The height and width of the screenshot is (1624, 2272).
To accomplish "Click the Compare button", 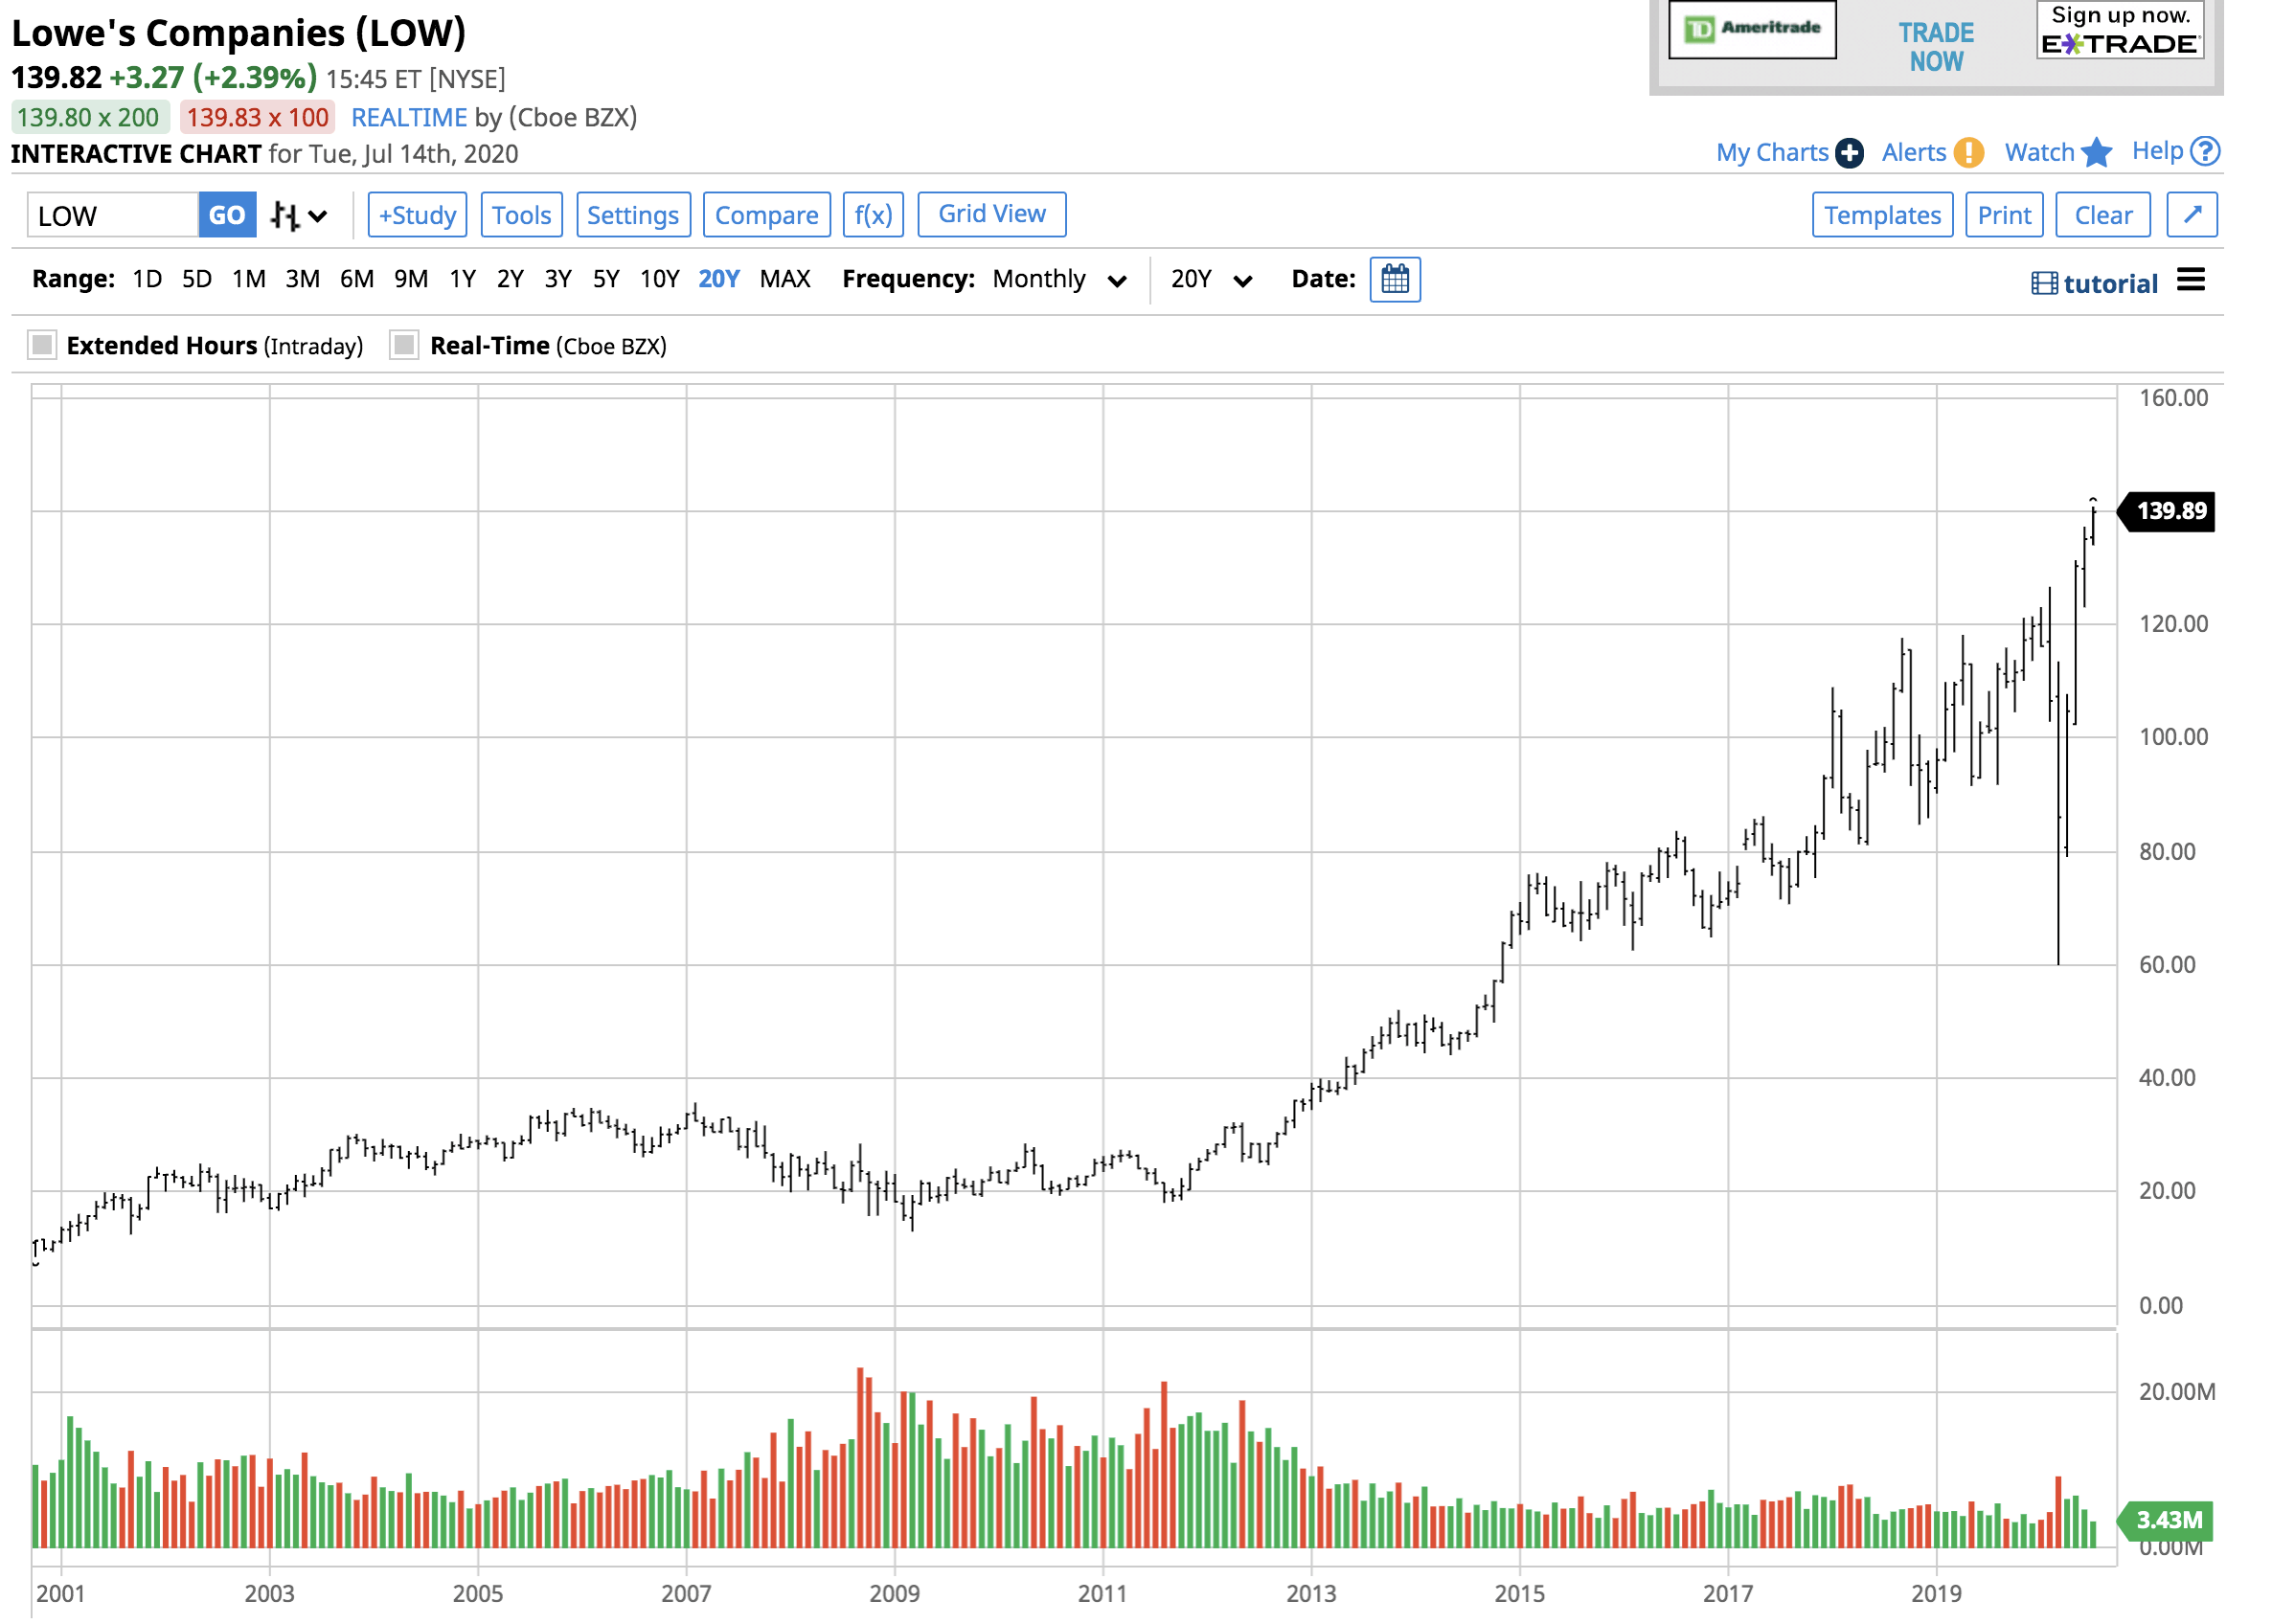I will click(766, 215).
